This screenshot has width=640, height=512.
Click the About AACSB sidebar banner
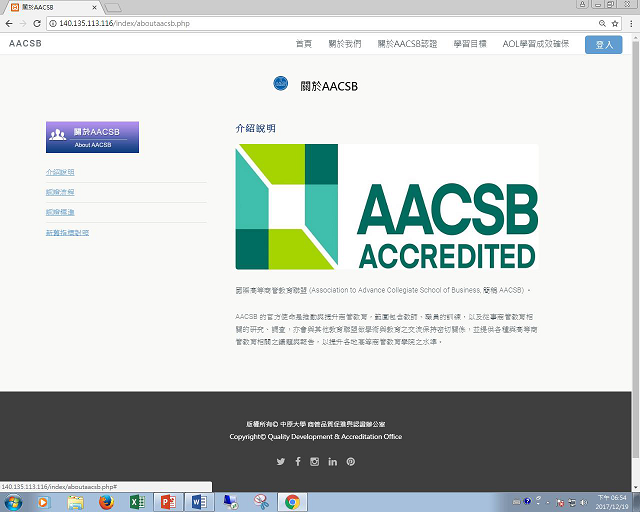[x=92, y=137]
